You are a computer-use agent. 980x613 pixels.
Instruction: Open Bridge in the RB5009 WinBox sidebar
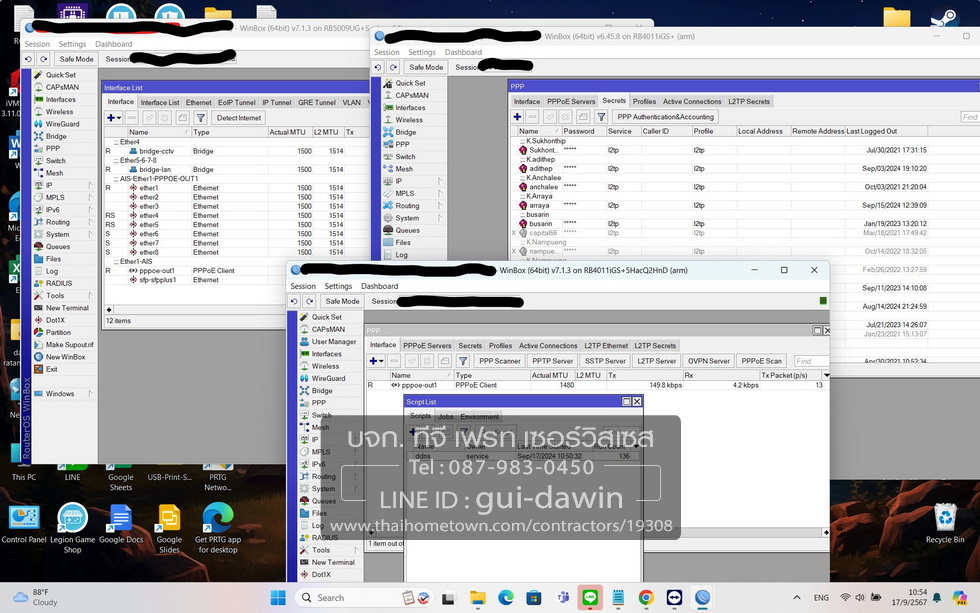[56, 136]
